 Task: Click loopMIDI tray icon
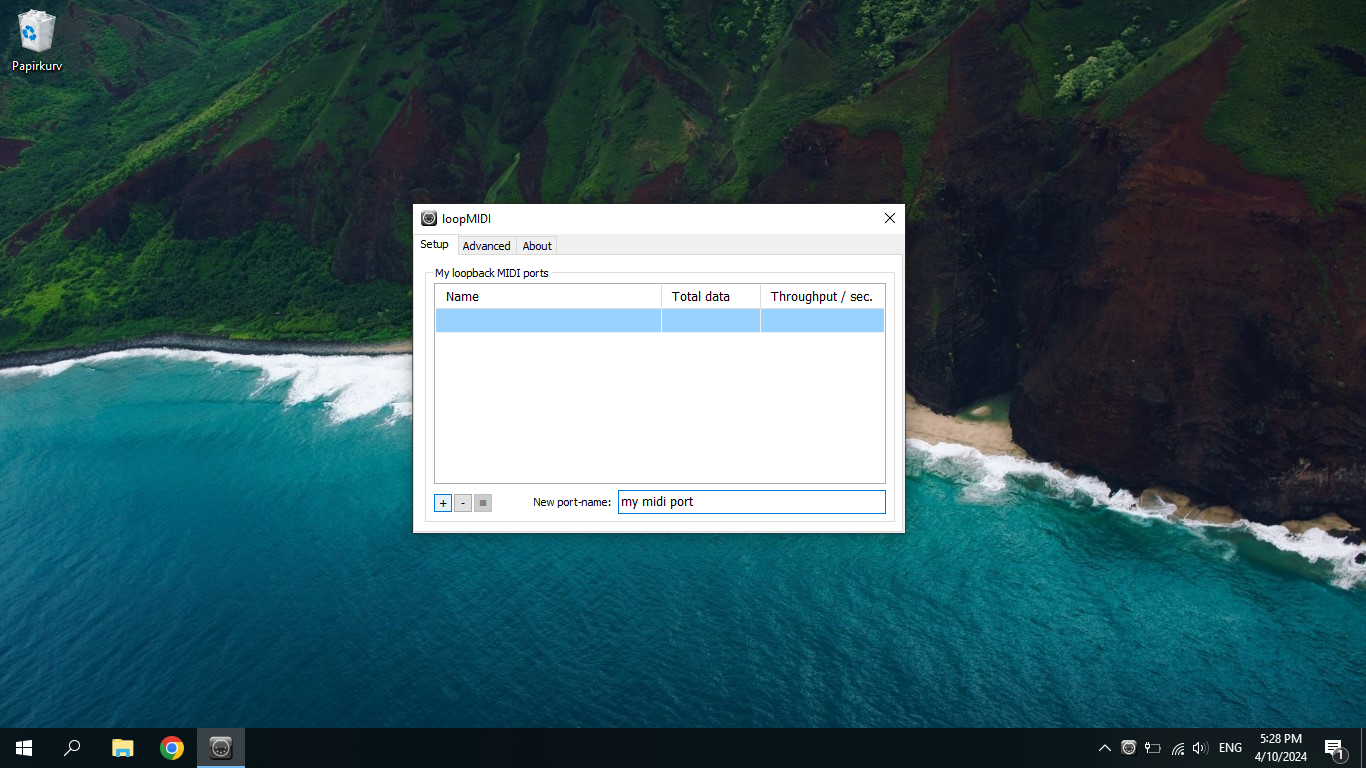(x=1129, y=748)
